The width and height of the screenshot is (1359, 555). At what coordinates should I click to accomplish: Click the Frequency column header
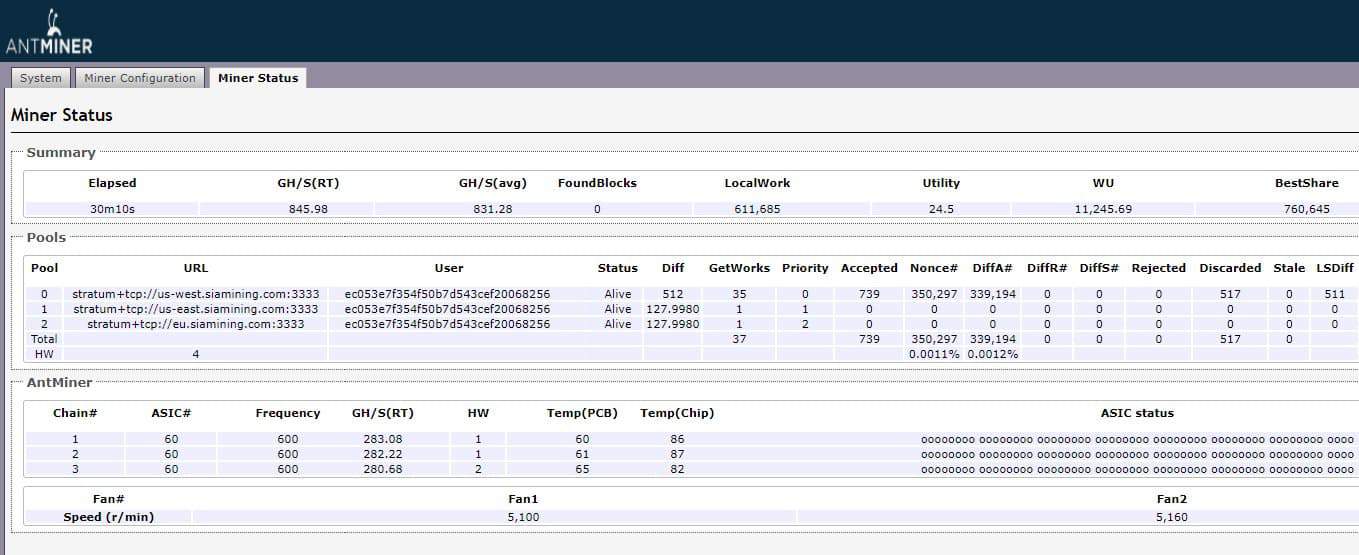coord(288,413)
